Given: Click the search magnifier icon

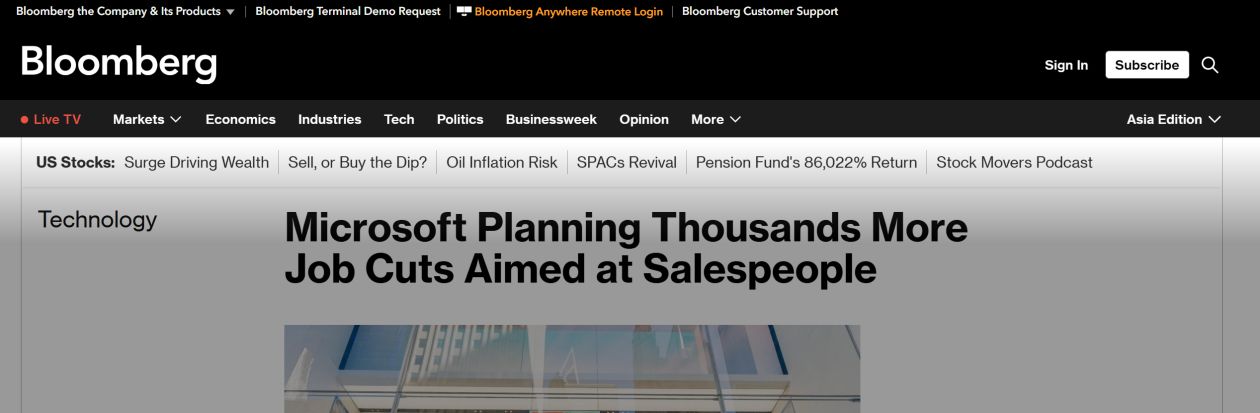Looking at the screenshot, I should [1210, 65].
